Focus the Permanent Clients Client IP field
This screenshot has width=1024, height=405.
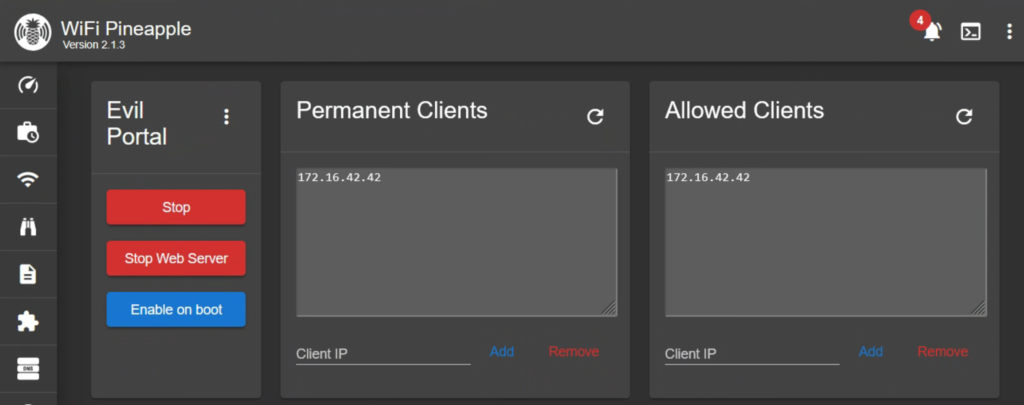383,354
